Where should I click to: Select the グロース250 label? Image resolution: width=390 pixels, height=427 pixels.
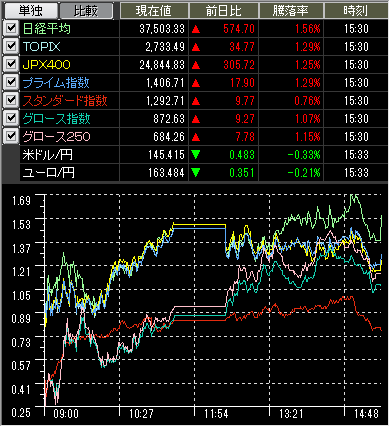click(56, 137)
